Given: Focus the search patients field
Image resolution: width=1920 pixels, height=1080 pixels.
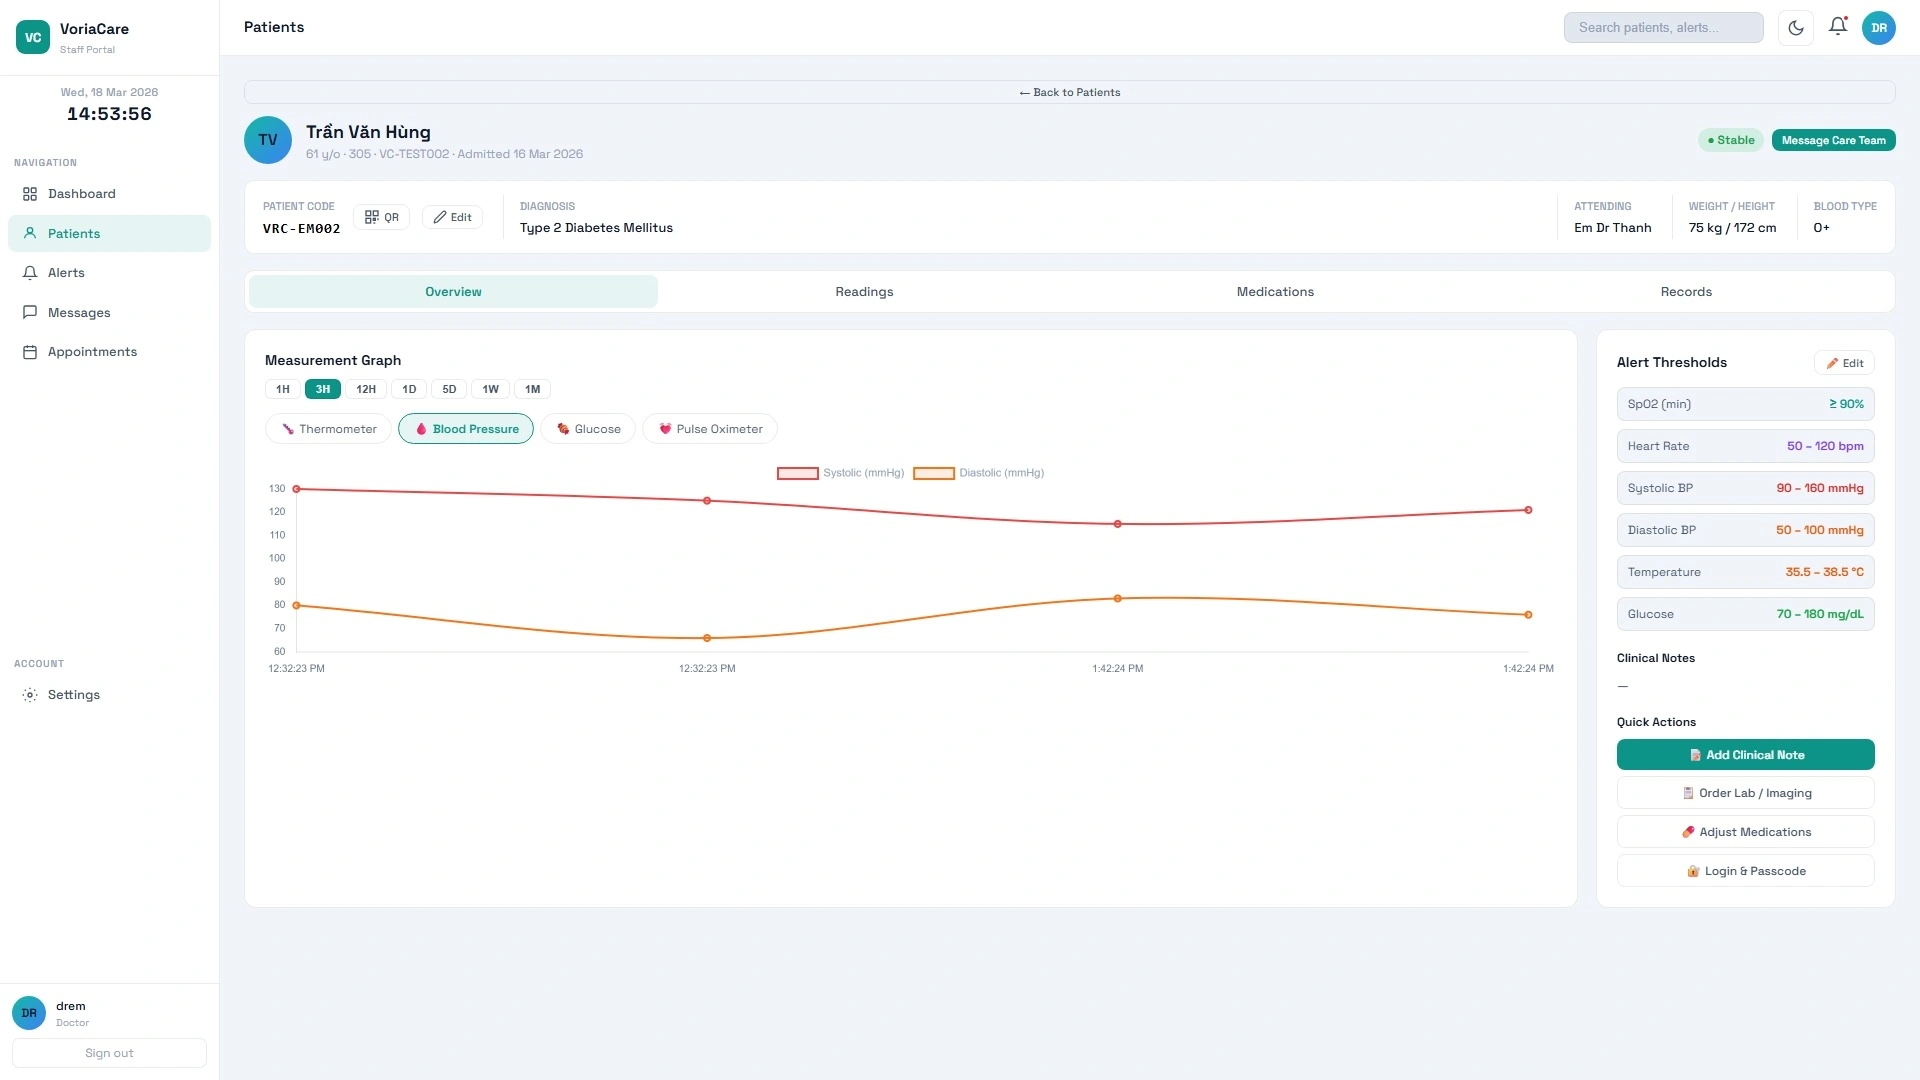Looking at the screenshot, I should (1663, 28).
